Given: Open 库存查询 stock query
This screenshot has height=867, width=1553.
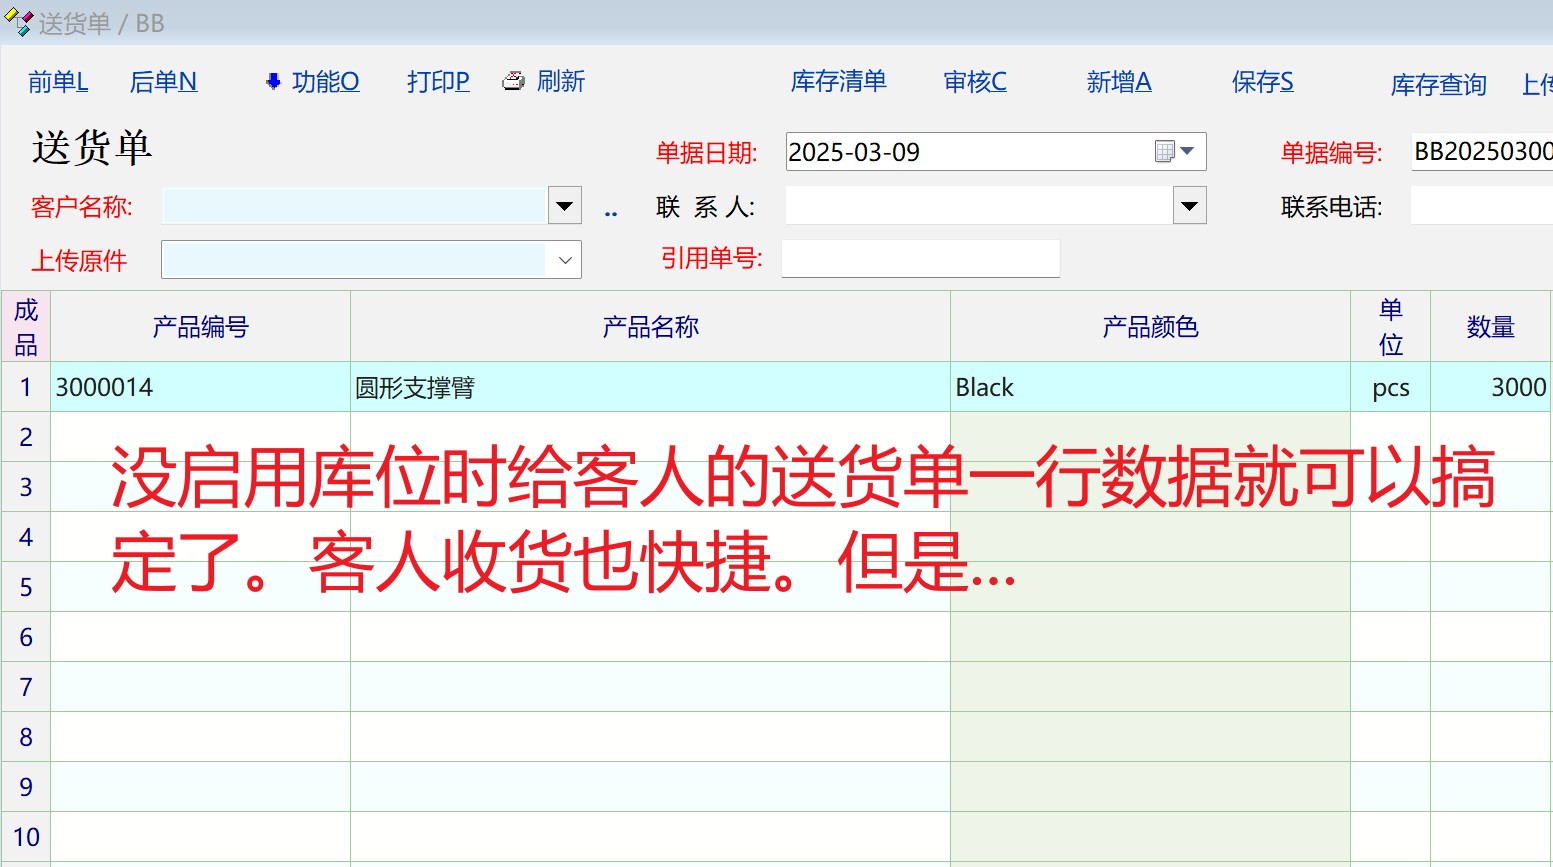Looking at the screenshot, I should [x=1438, y=85].
